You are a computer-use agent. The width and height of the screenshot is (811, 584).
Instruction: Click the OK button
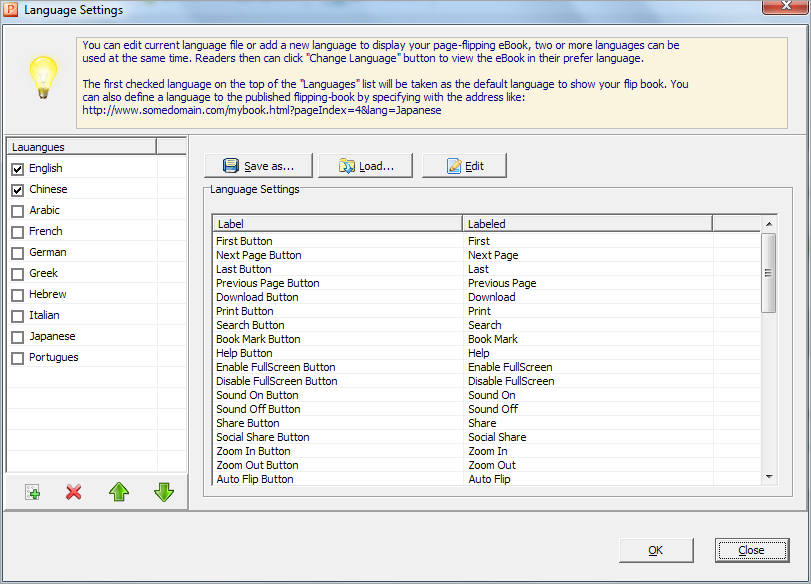pyautogui.click(x=656, y=550)
